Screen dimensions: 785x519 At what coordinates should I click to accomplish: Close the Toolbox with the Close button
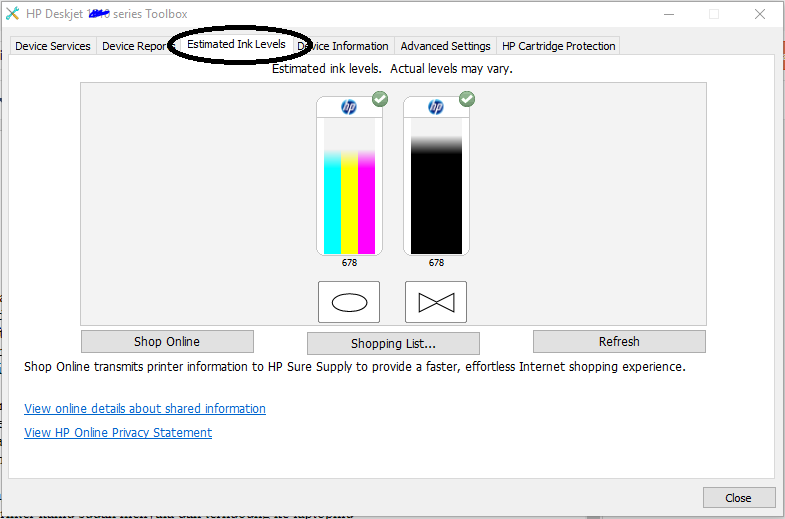click(738, 497)
